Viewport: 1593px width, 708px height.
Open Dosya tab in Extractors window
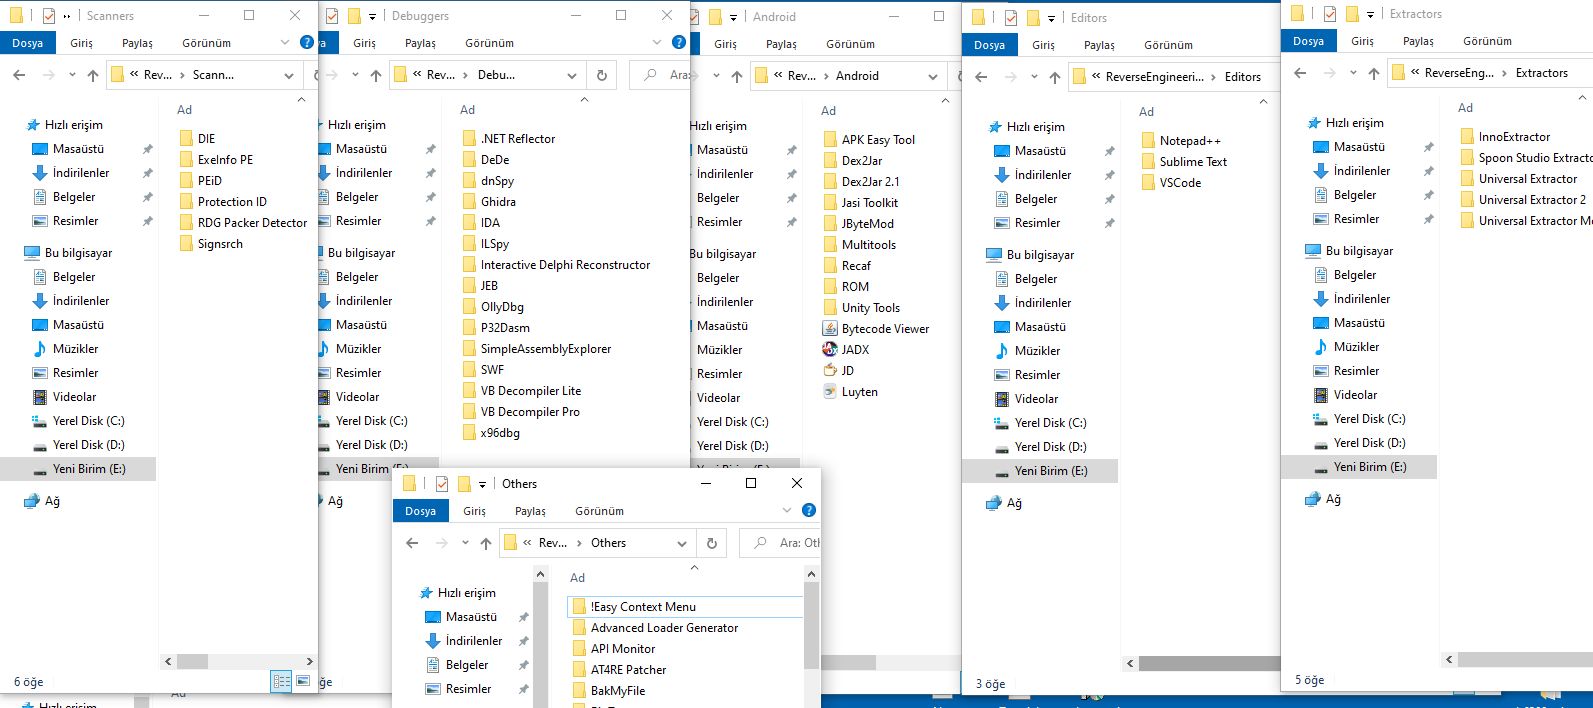pyautogui.click(x=1308, y=41)
